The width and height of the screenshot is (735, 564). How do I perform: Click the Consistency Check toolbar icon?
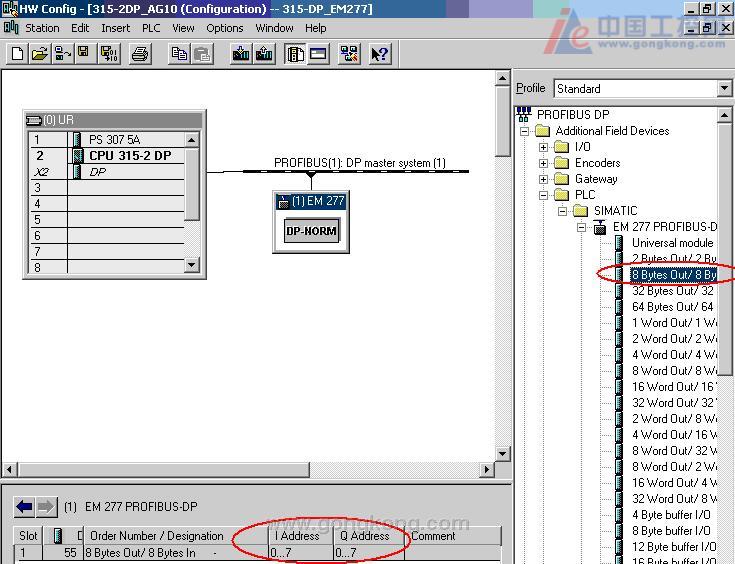pyautogui.click(x=349, y=53)
